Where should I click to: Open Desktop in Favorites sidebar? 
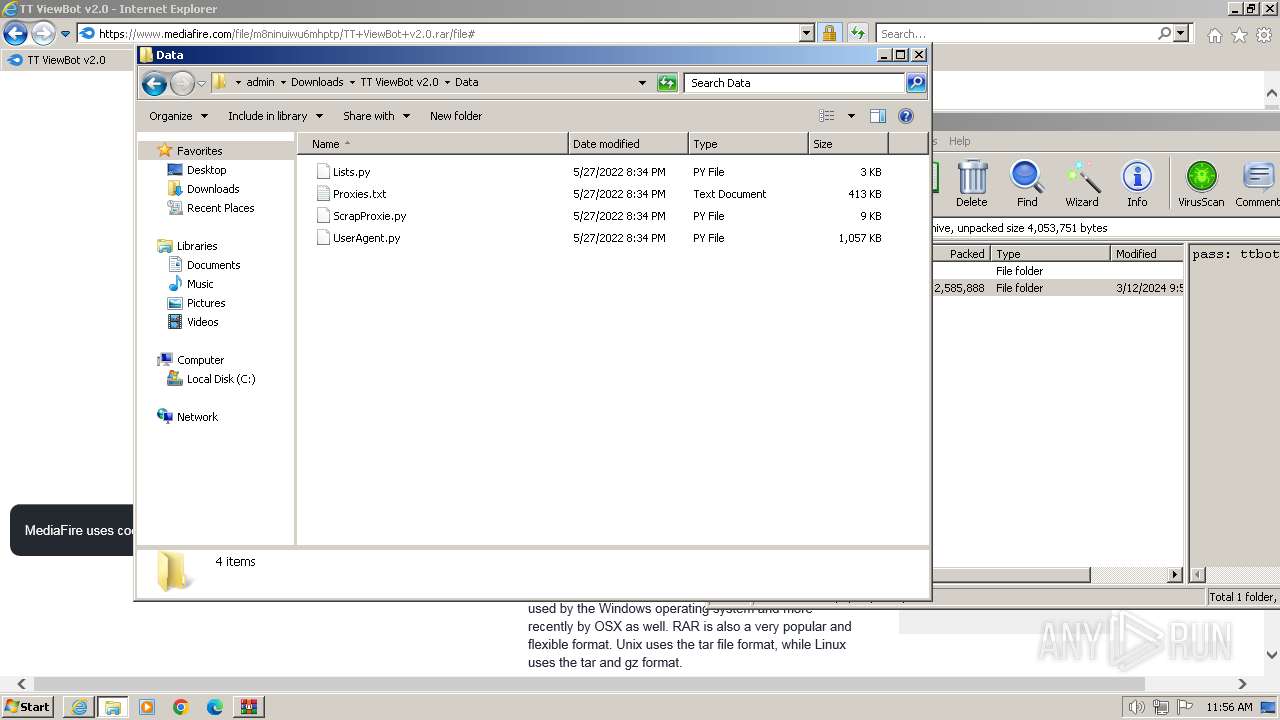[206, 170]
